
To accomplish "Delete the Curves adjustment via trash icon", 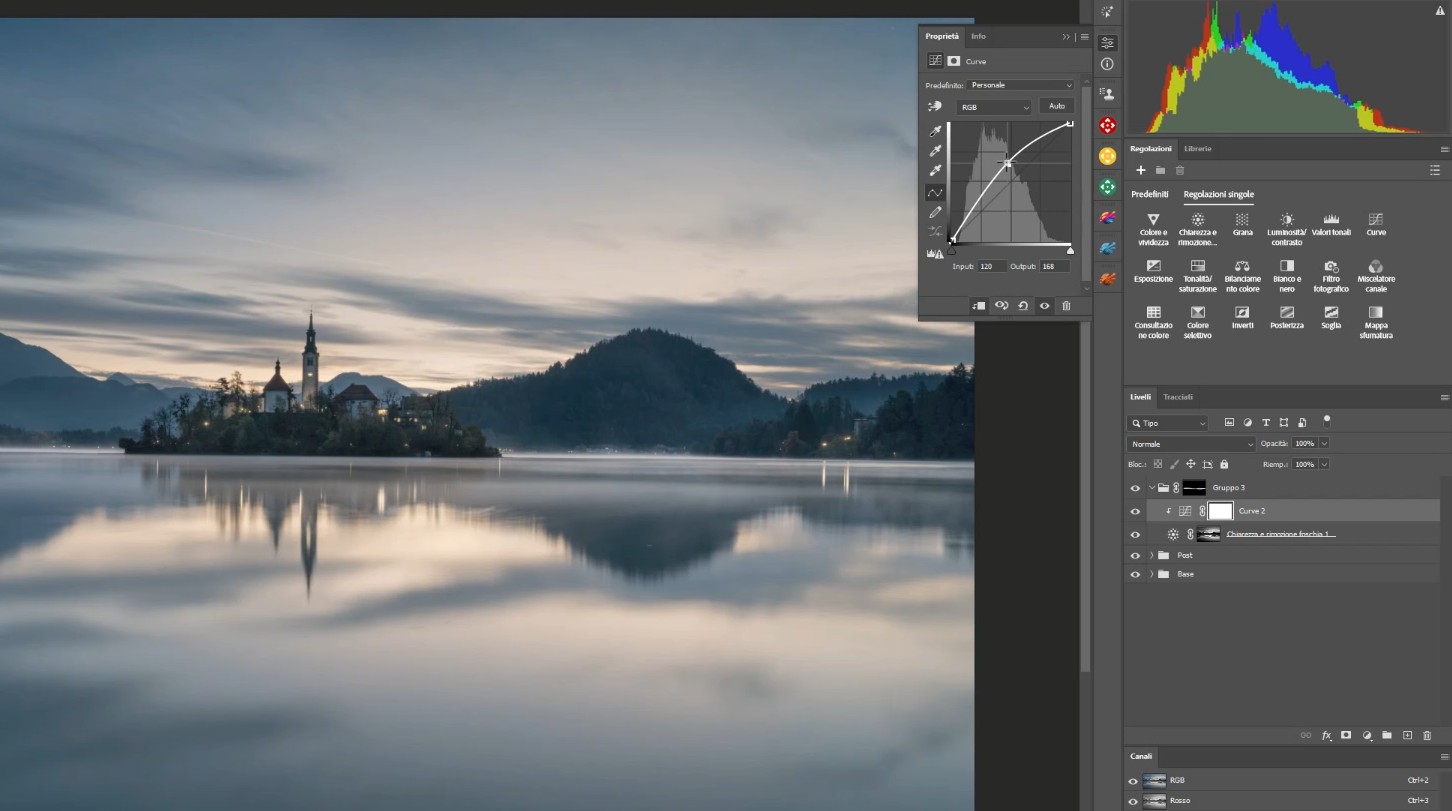I will (x=1066, y=306).
